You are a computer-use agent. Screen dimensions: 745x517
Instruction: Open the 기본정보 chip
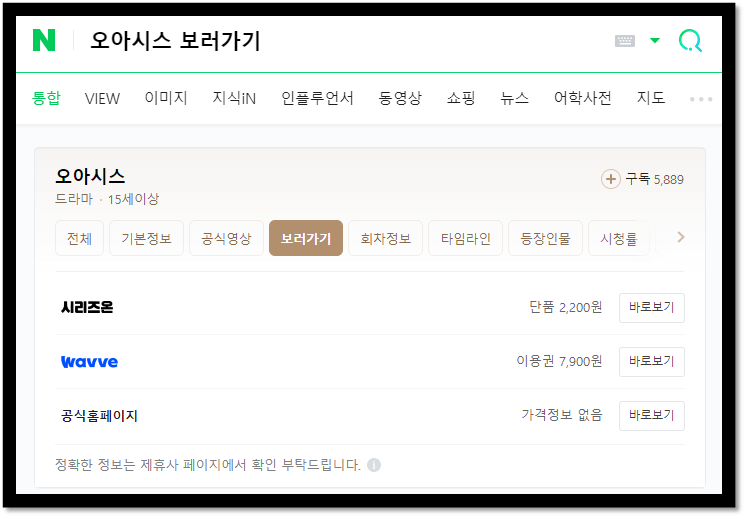click(x=146, y=238)
